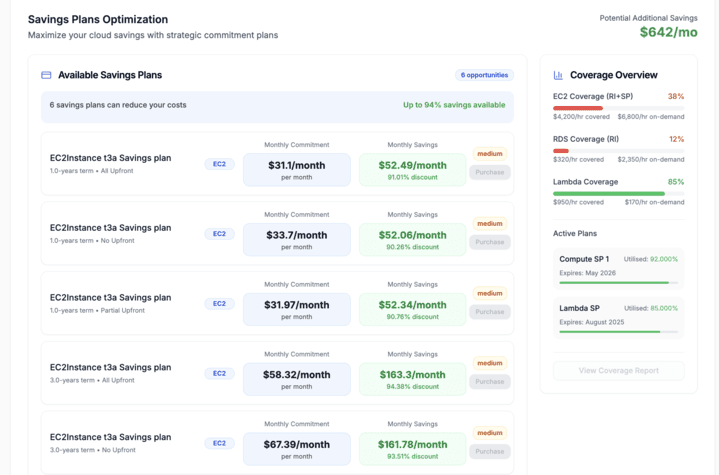The width and height of the screenshot is (719, 475).
Task: Open the Compute SP 1 active plan card
Action: click(x=618, y=268)
